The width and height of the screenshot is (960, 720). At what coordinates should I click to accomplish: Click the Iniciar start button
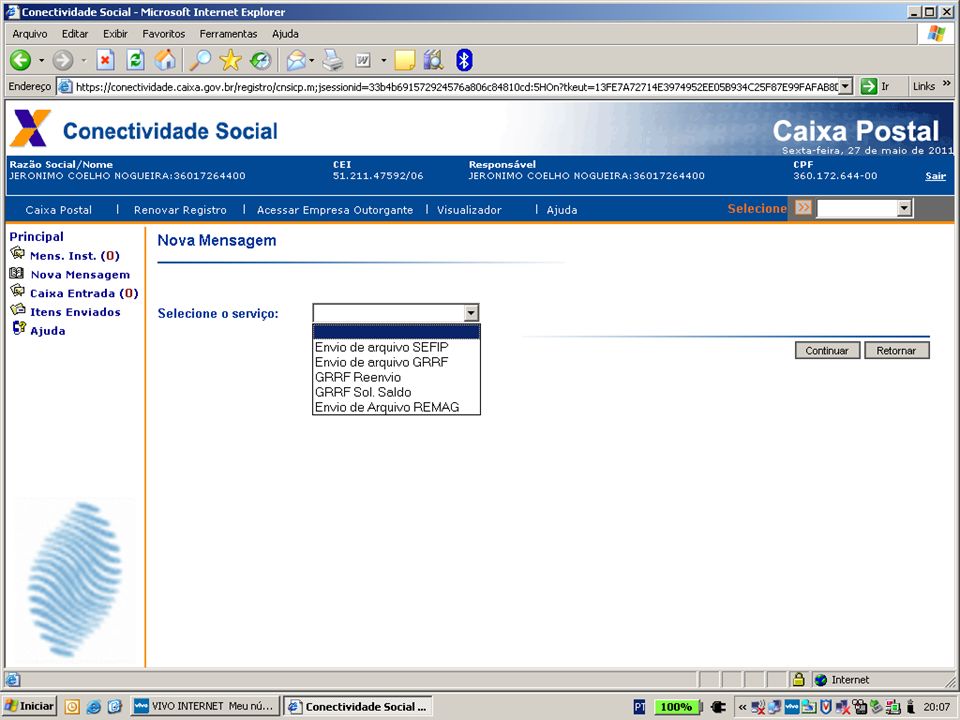29,707
